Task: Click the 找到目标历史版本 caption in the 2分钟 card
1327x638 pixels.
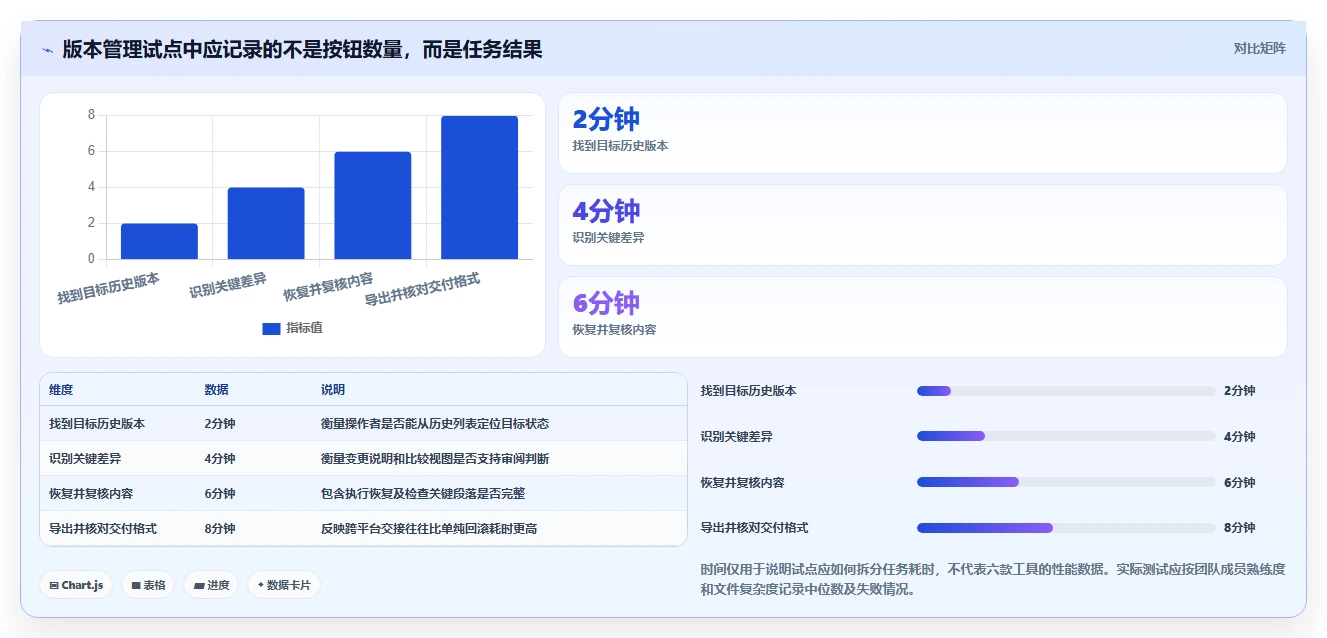Action: [620, 146]
